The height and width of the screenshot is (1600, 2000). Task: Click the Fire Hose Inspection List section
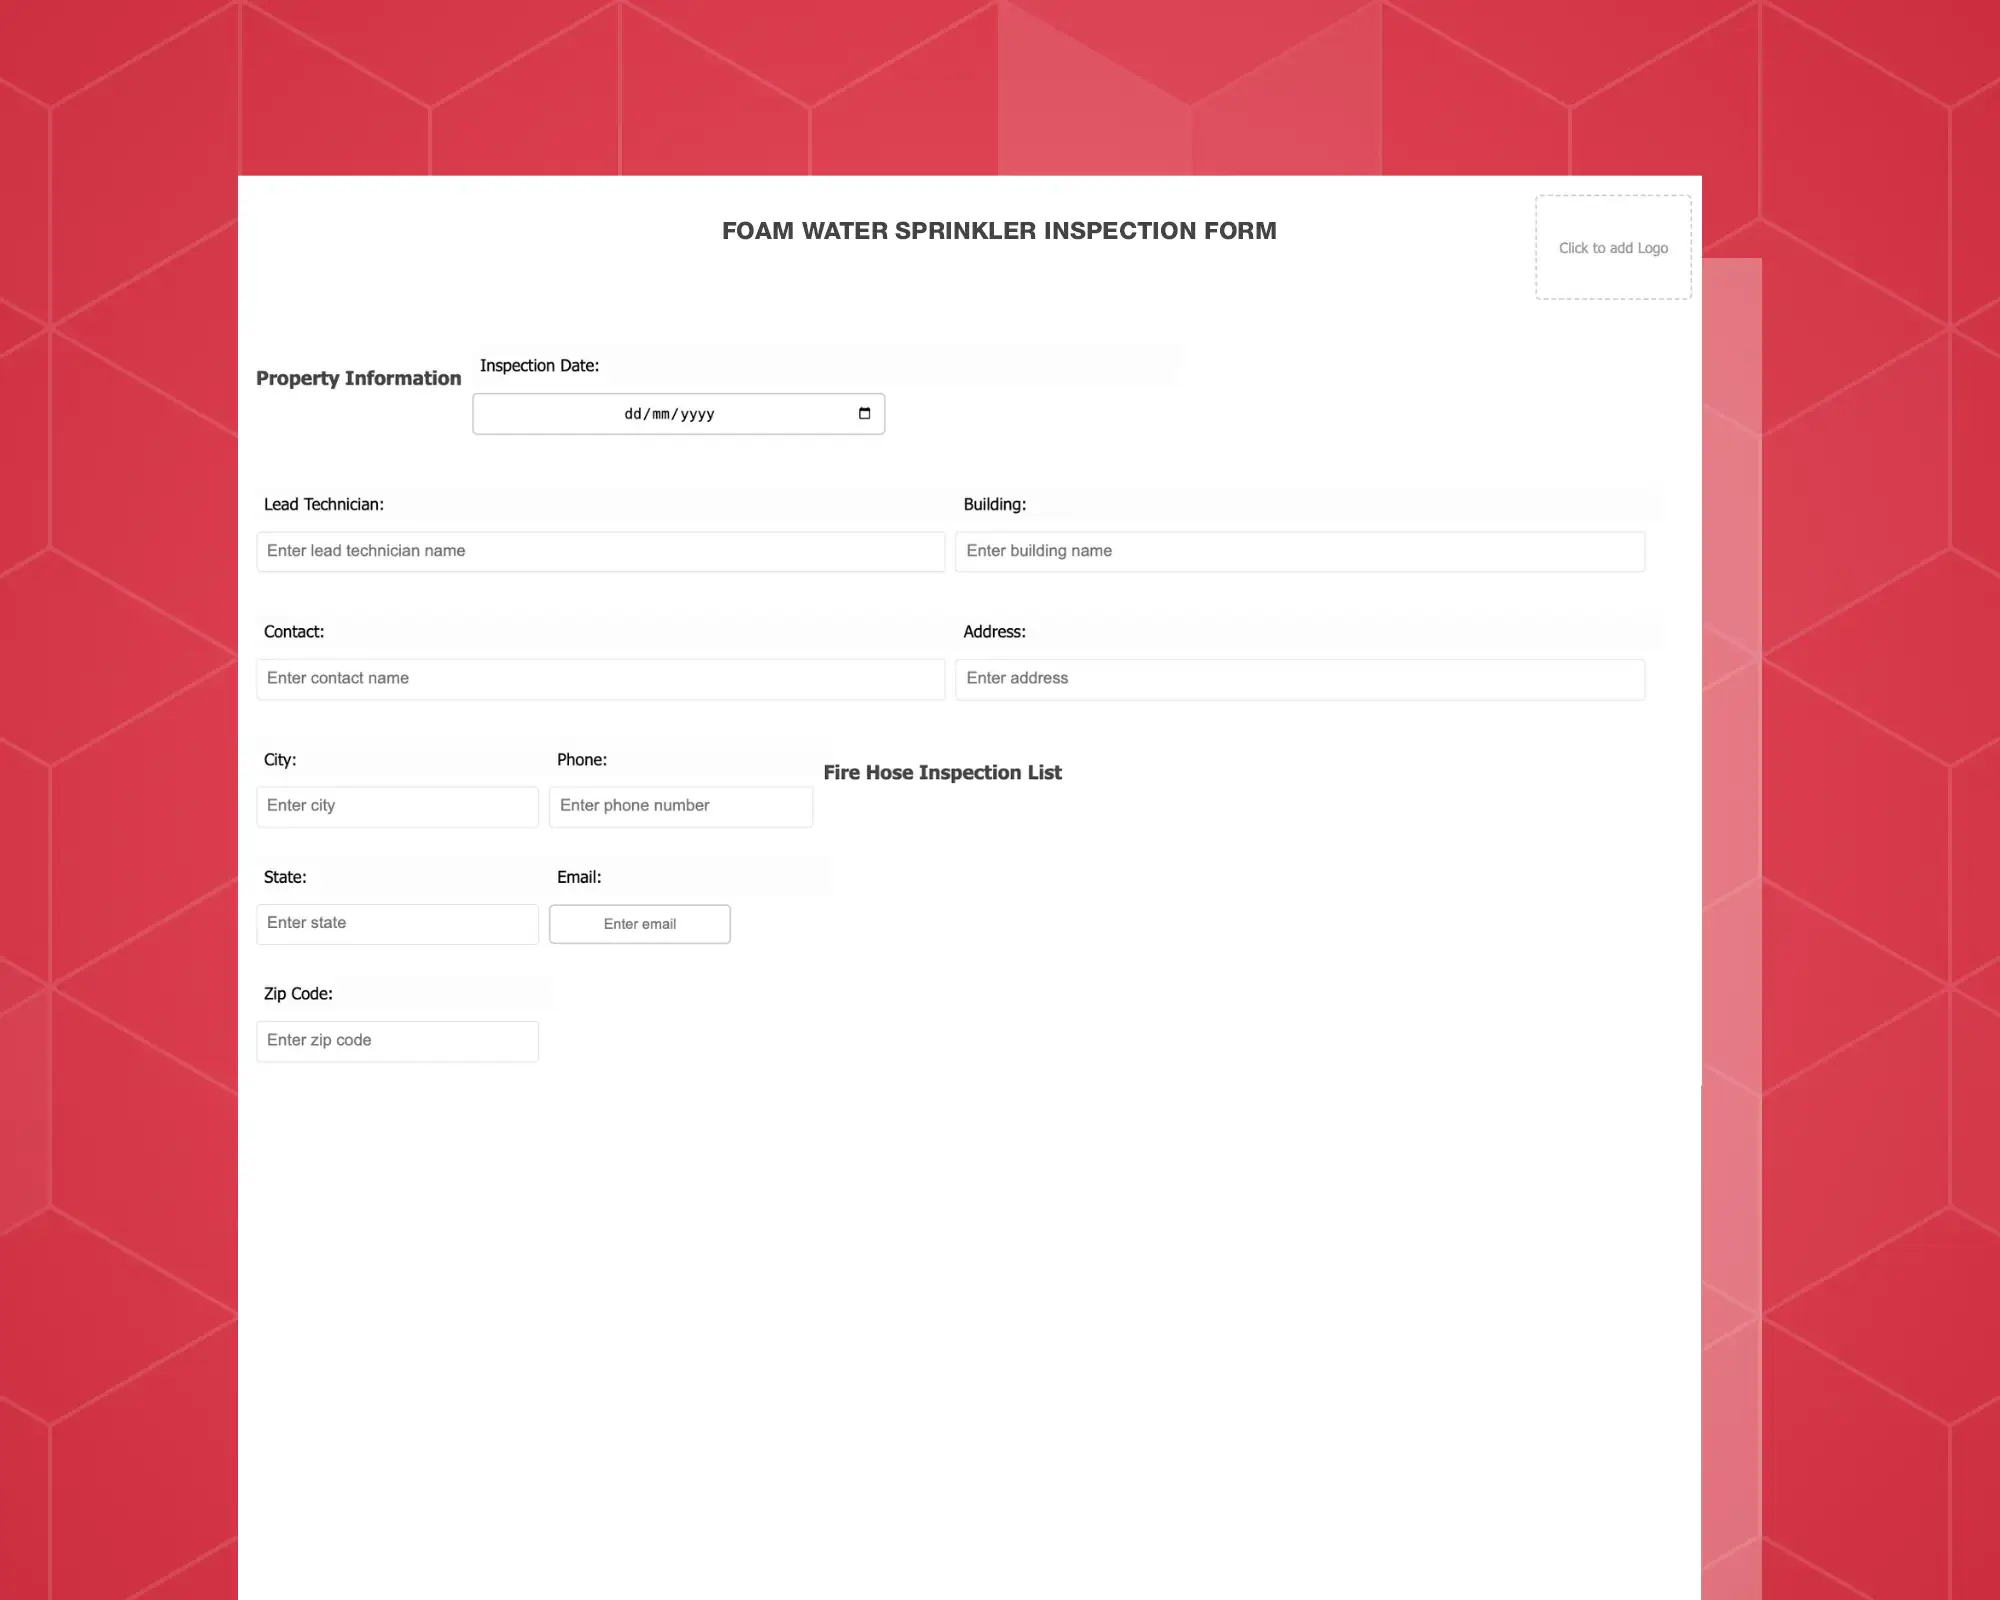coord(944,772)
